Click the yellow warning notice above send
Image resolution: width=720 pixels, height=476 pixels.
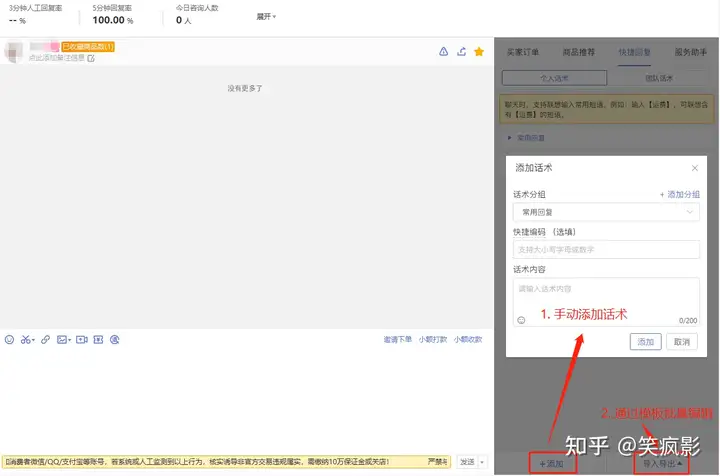226,462
